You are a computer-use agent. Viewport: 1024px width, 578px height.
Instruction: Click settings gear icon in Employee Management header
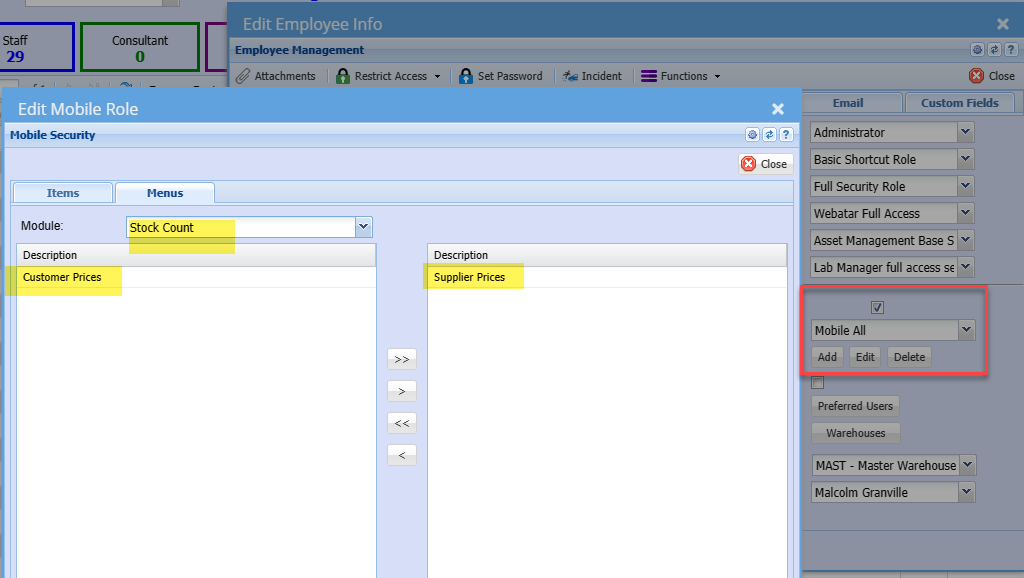[977, 50]
